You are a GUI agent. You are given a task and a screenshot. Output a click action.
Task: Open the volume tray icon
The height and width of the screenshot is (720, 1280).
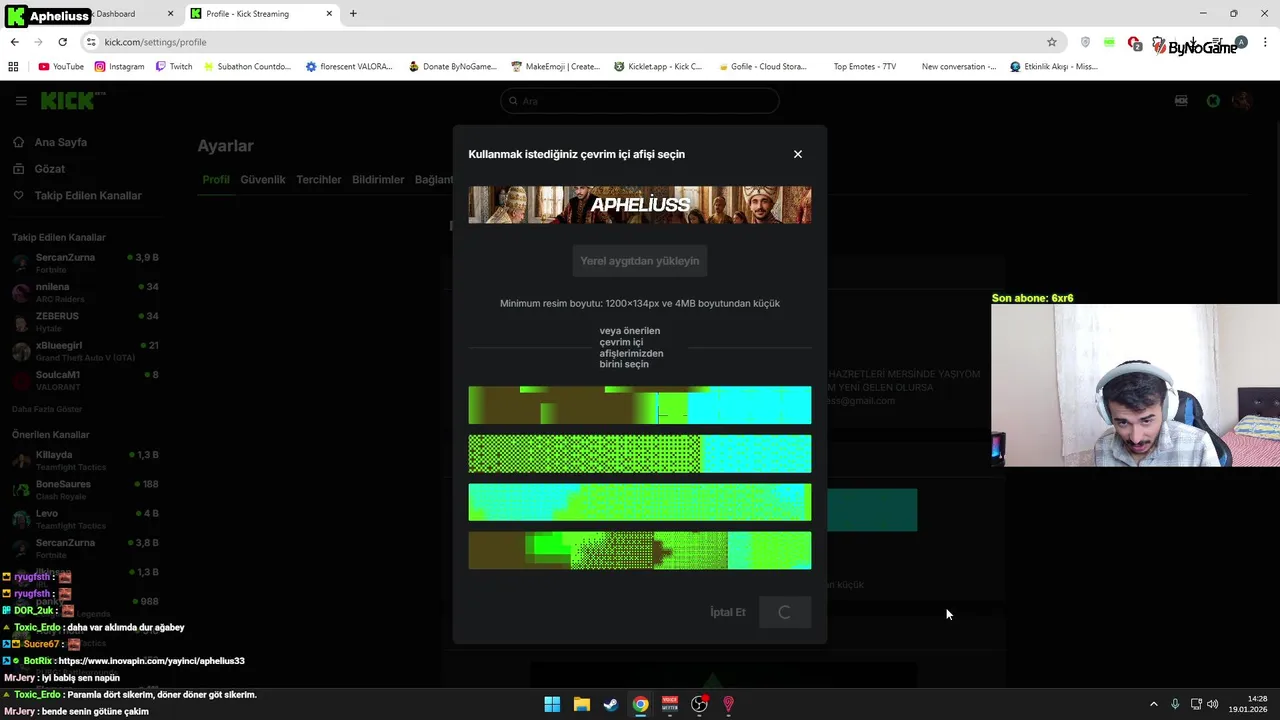(x=1215, y=704)
